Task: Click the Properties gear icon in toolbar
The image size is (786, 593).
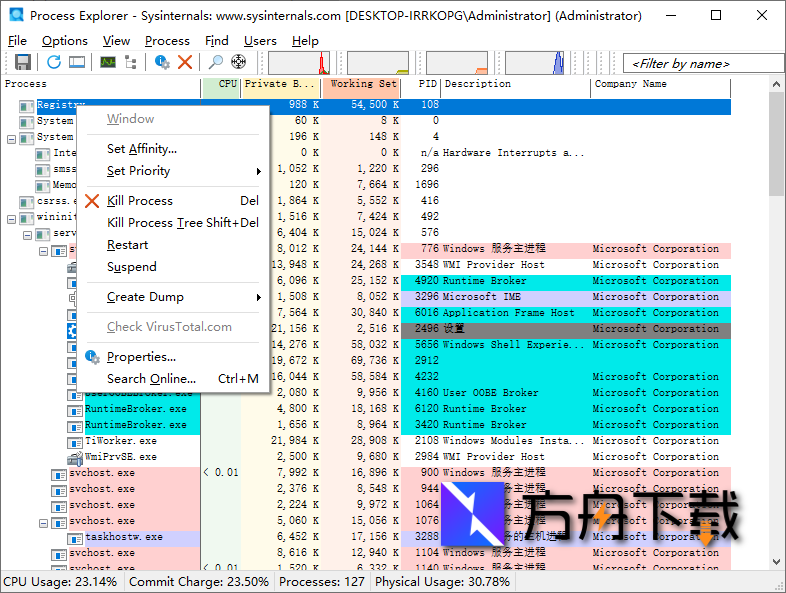Action: point(162,63)
